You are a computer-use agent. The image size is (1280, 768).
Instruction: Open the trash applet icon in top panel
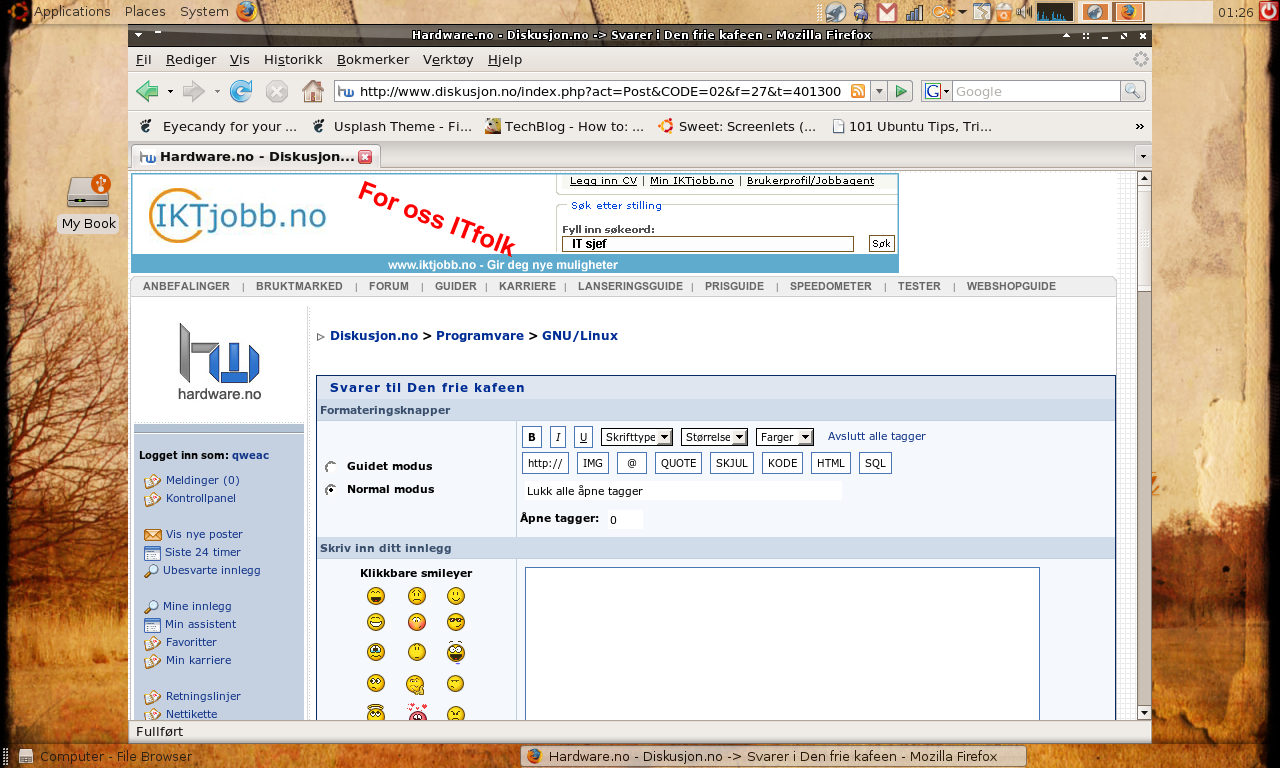[x=1003, y=12]
